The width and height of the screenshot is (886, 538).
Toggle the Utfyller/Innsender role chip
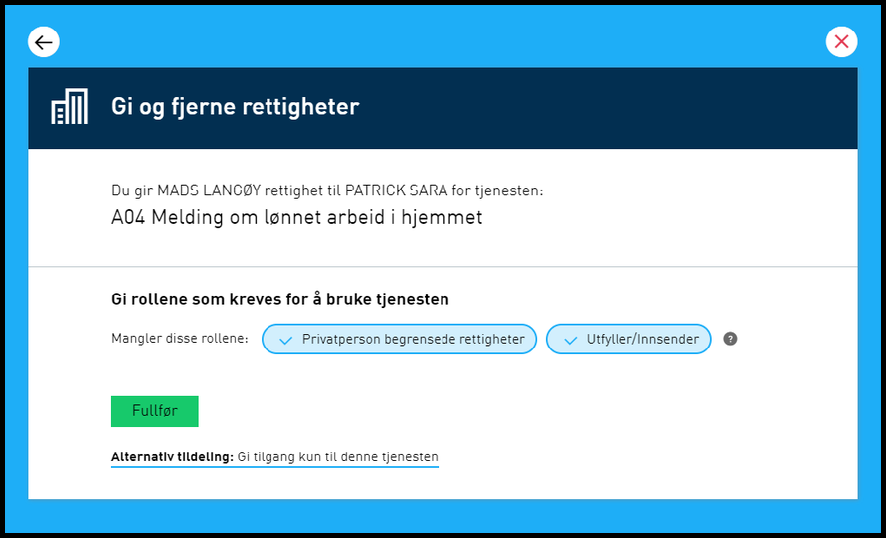(628, 339)
